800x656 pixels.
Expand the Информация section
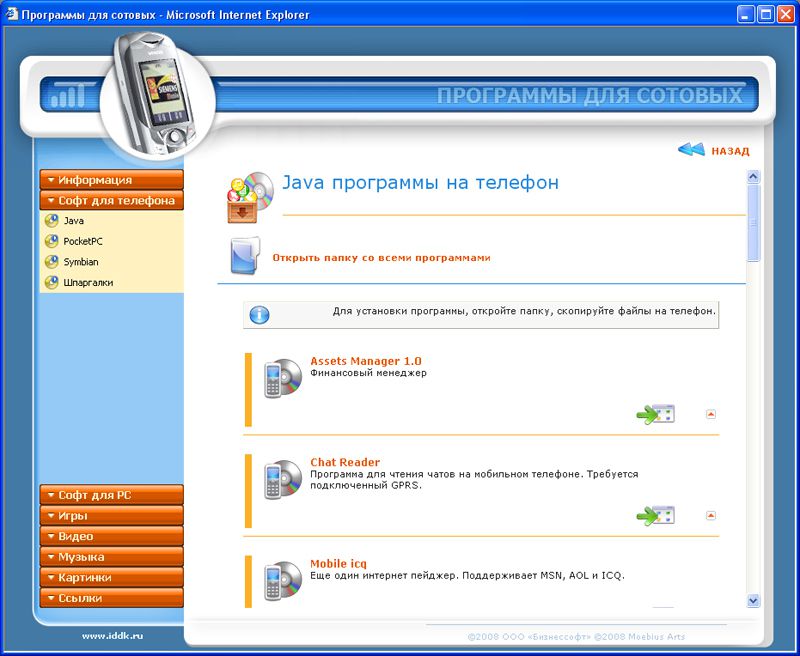click(111, 180)
